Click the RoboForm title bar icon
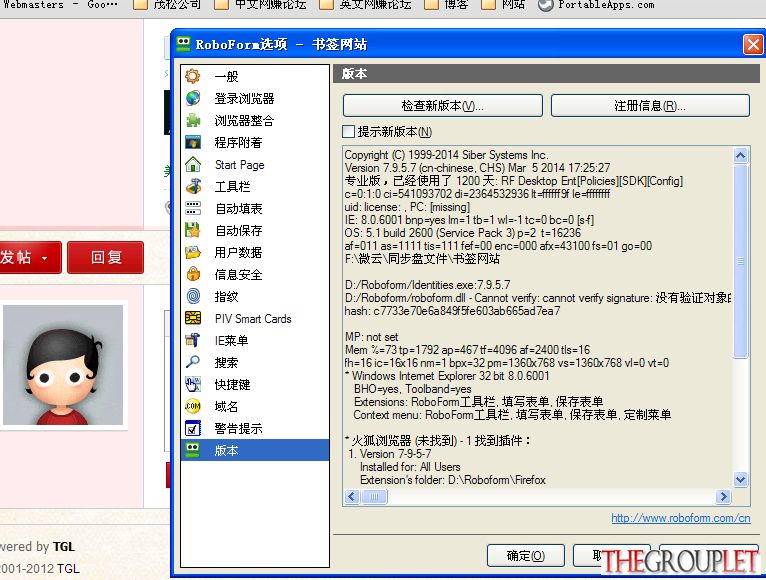Viewport: 766px width, 580px height. pyautogui.click(x=183, y=44)
